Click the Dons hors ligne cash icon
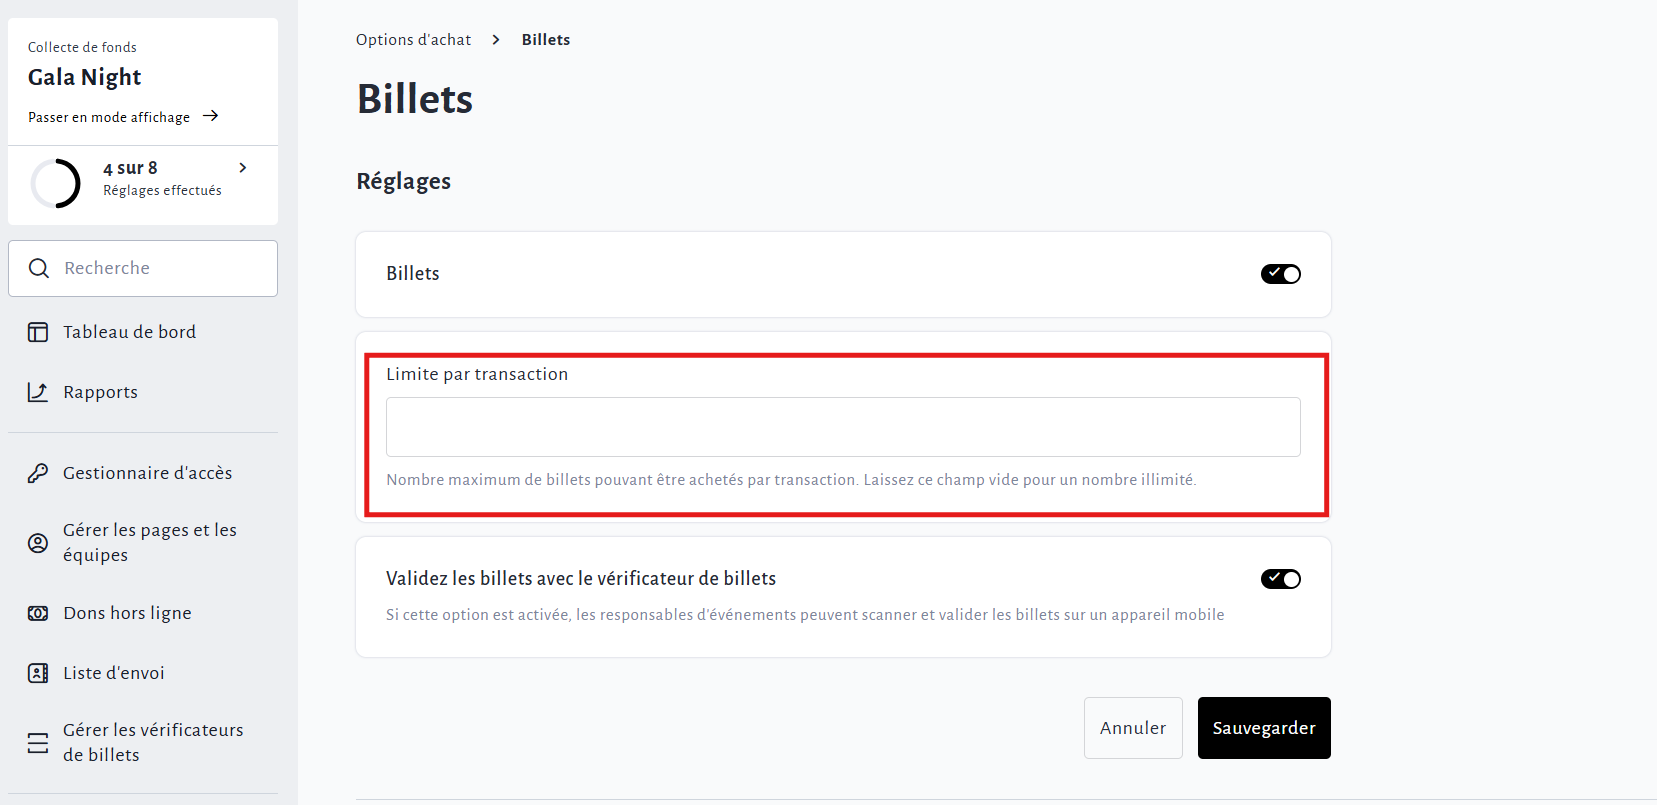The width and height of the screenshot is (1657, 805). pos(38,613)
